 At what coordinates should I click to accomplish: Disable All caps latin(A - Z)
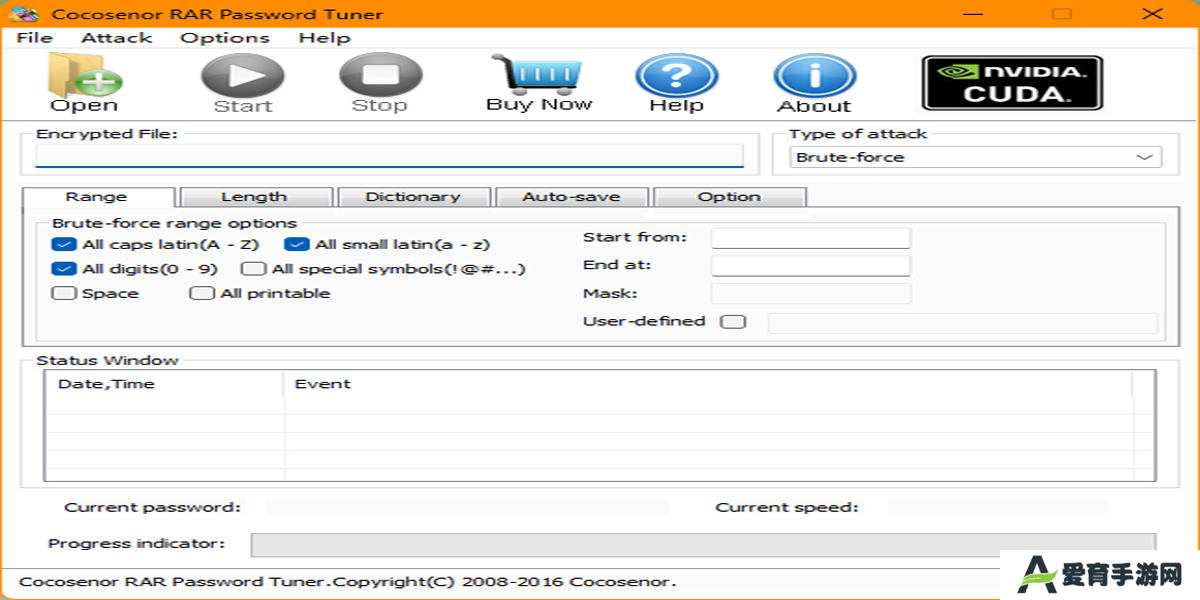64,244
